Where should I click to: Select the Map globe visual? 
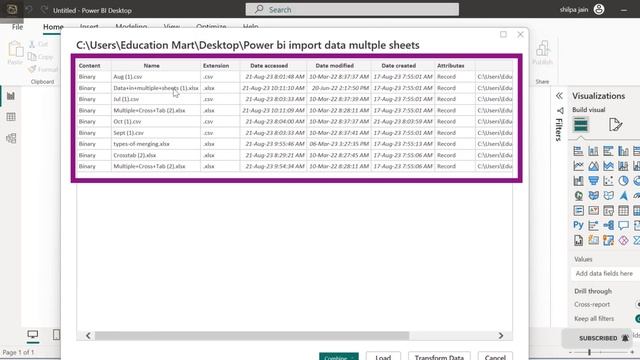(x=578, y=196)
